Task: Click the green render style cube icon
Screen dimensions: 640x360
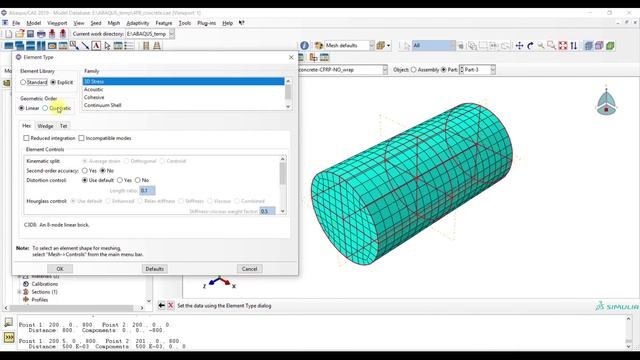Action: point(610,46)
